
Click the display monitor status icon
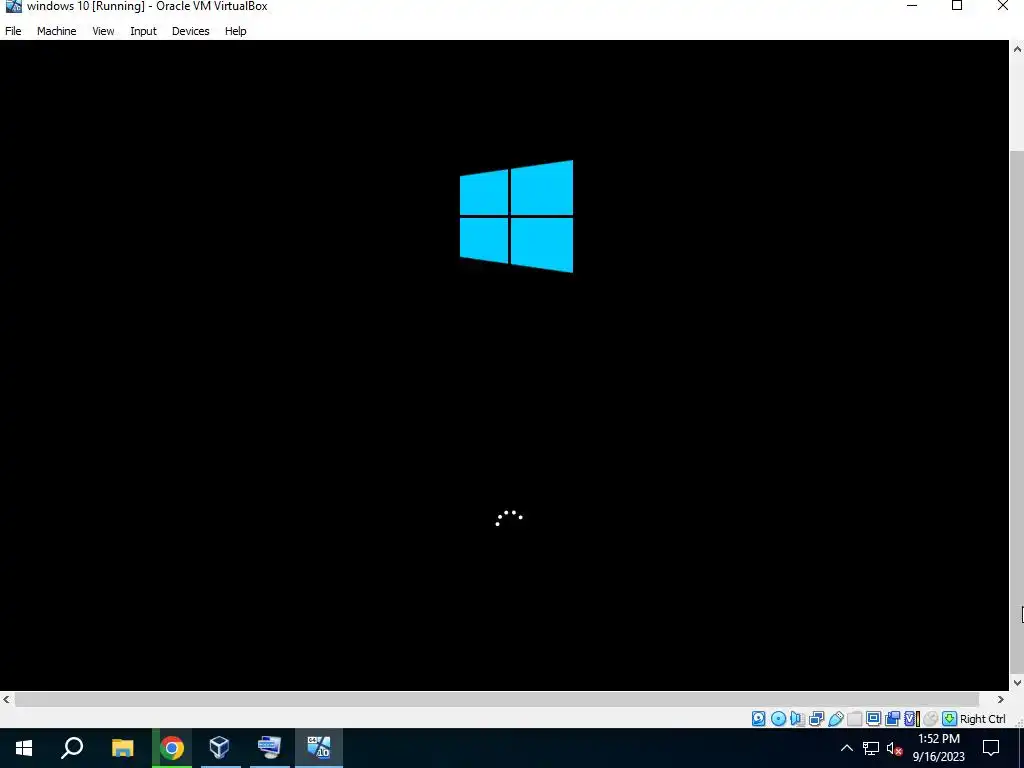click(x=873, y=718)
